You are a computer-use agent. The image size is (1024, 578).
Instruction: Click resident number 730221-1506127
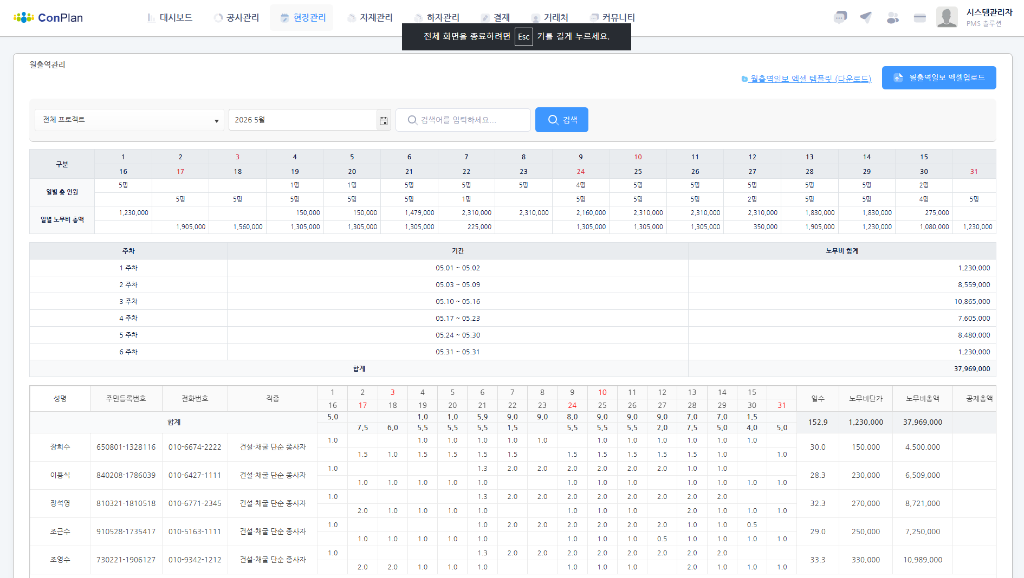[x=126, y=560]
